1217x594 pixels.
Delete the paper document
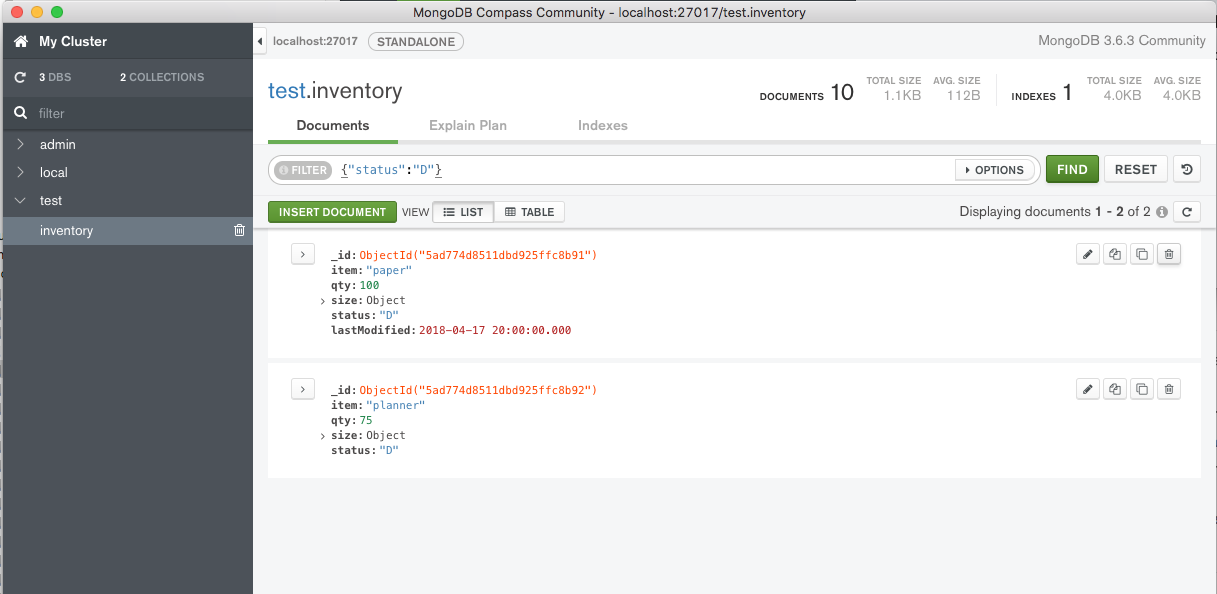pyautogui.click(x=1169, y=254)
